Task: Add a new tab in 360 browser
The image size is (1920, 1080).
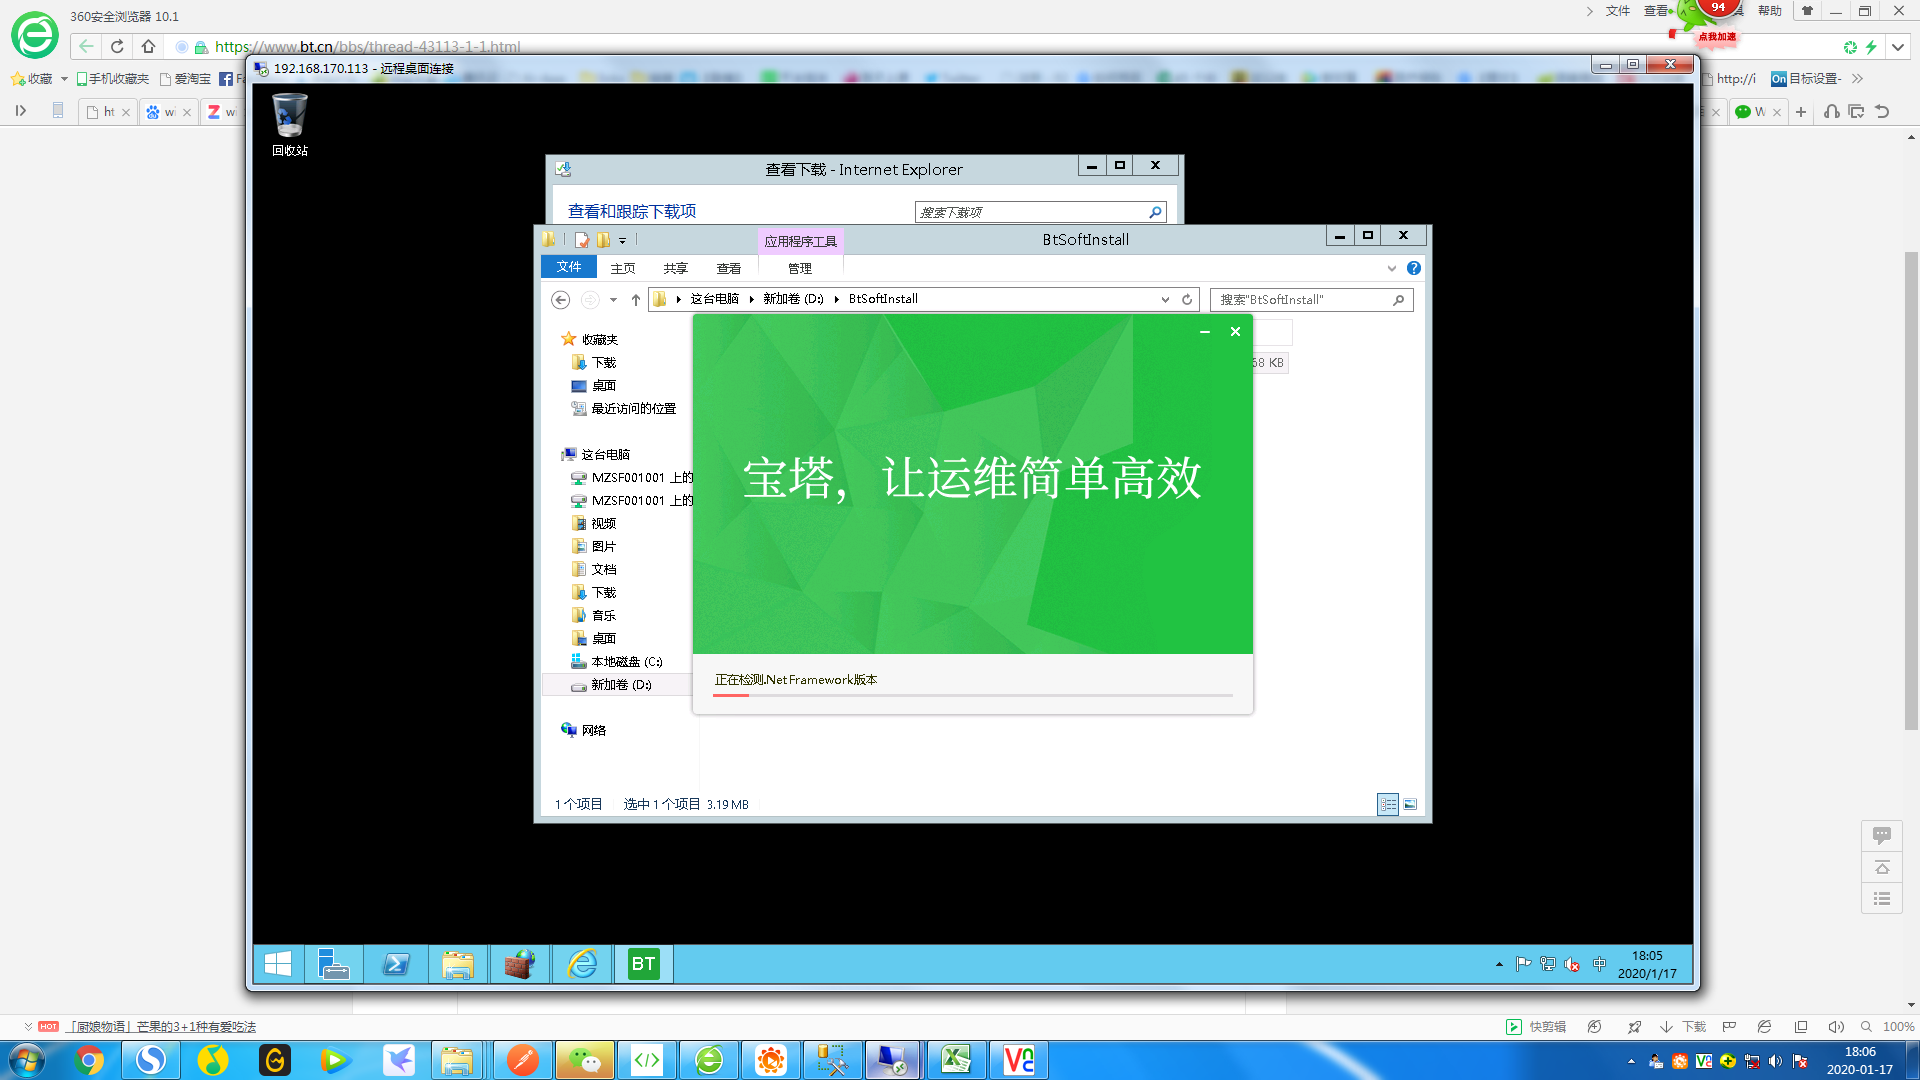Action: click(x=1801, y=112)
